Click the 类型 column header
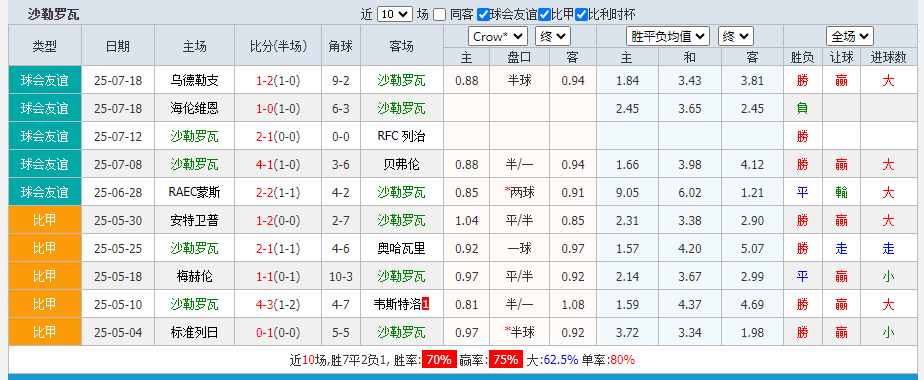924x380 pixels. pyautogui.click(x=45, y=46)
